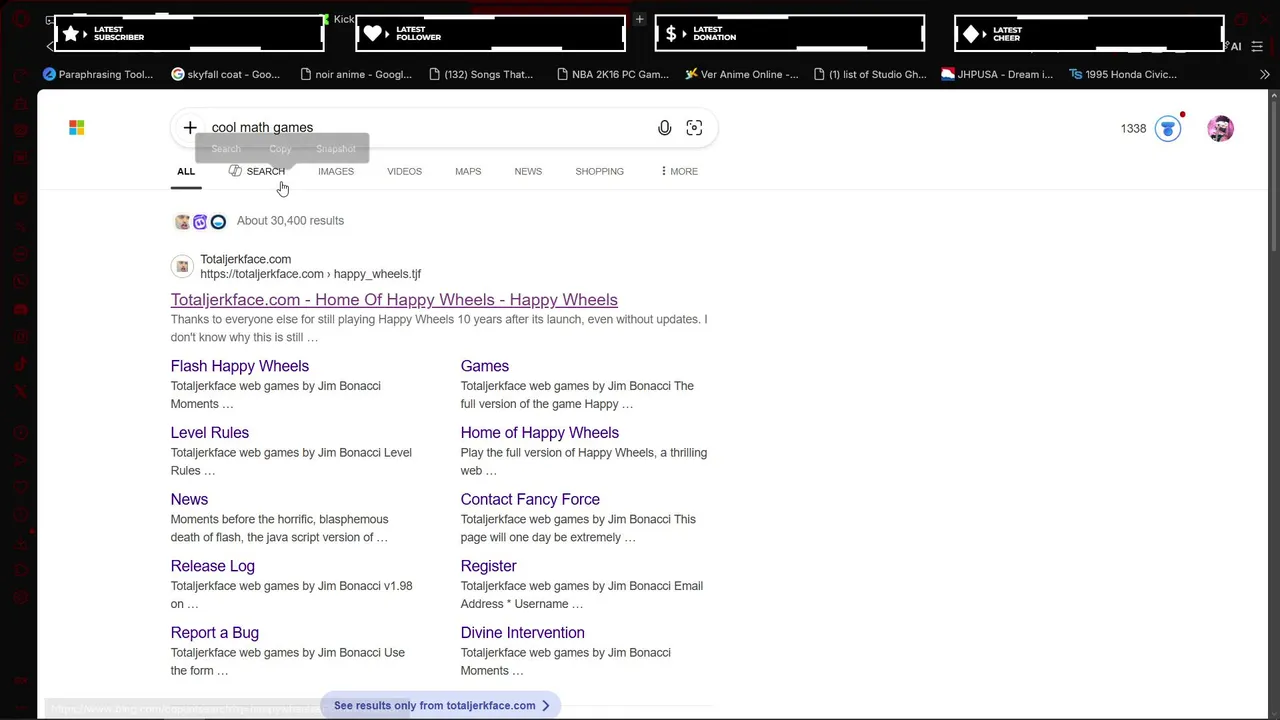
Task: Open the Ver Anime Online bookmark
Action: [741, 74]
